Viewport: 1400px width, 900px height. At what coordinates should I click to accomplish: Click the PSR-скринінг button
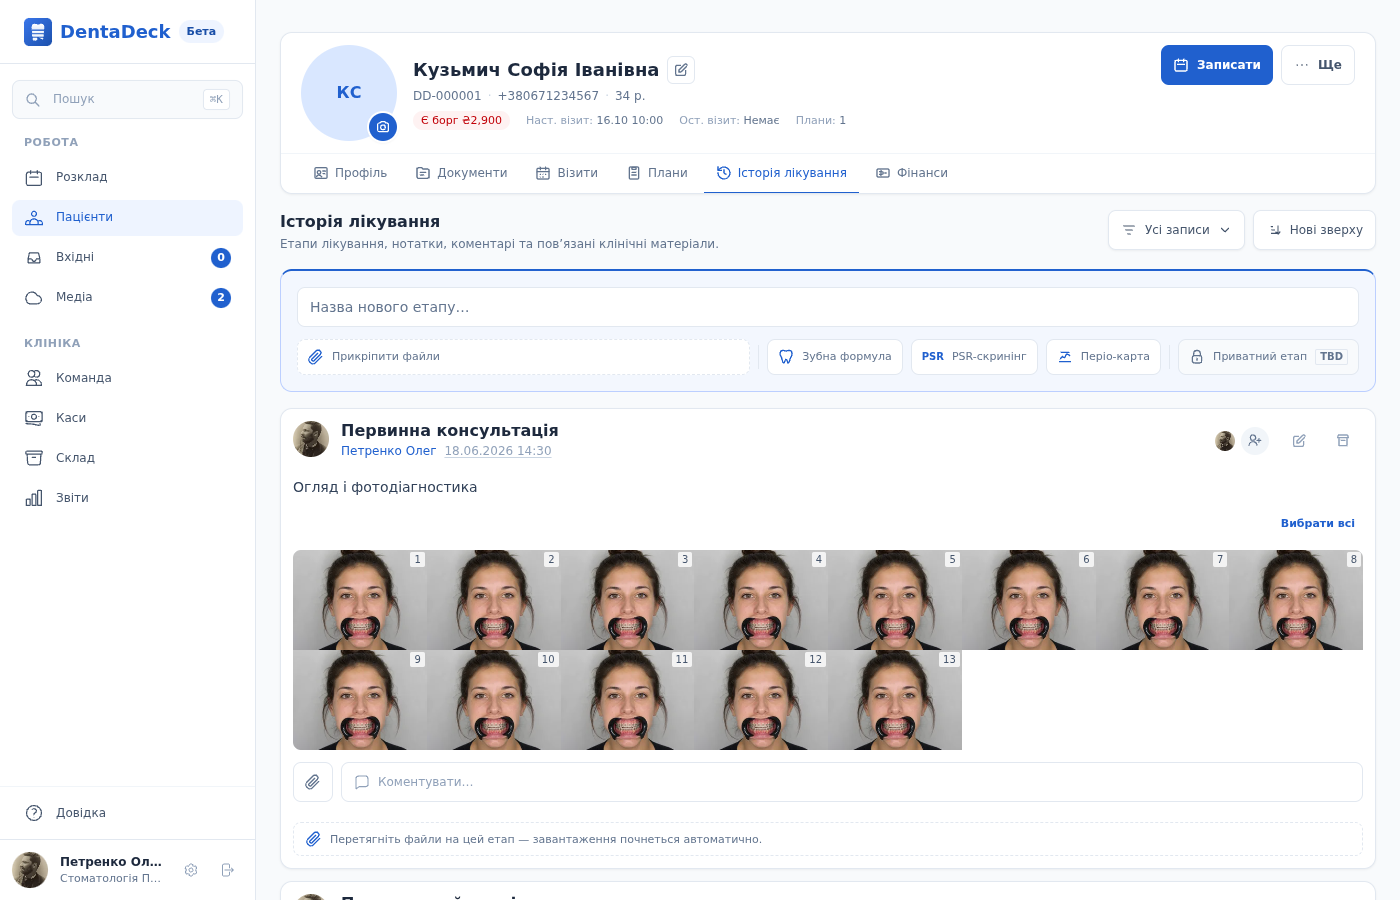[974, 357]
